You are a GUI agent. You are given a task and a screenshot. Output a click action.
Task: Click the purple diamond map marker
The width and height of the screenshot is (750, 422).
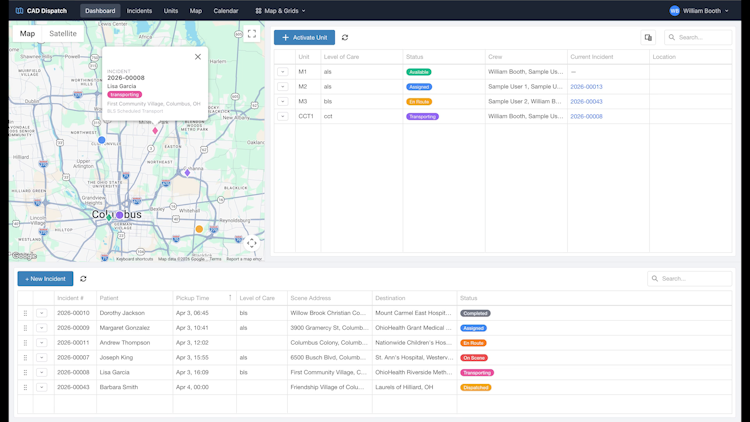[x=188, y=173]
